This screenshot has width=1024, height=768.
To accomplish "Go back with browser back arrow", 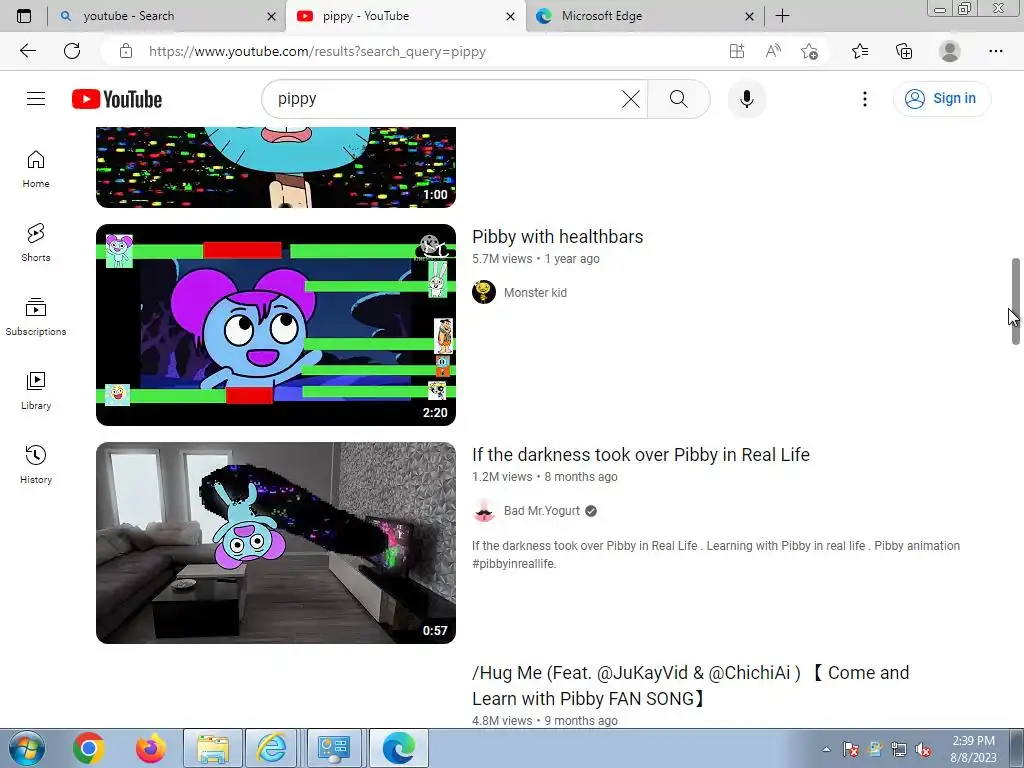I will click(27, 51).
